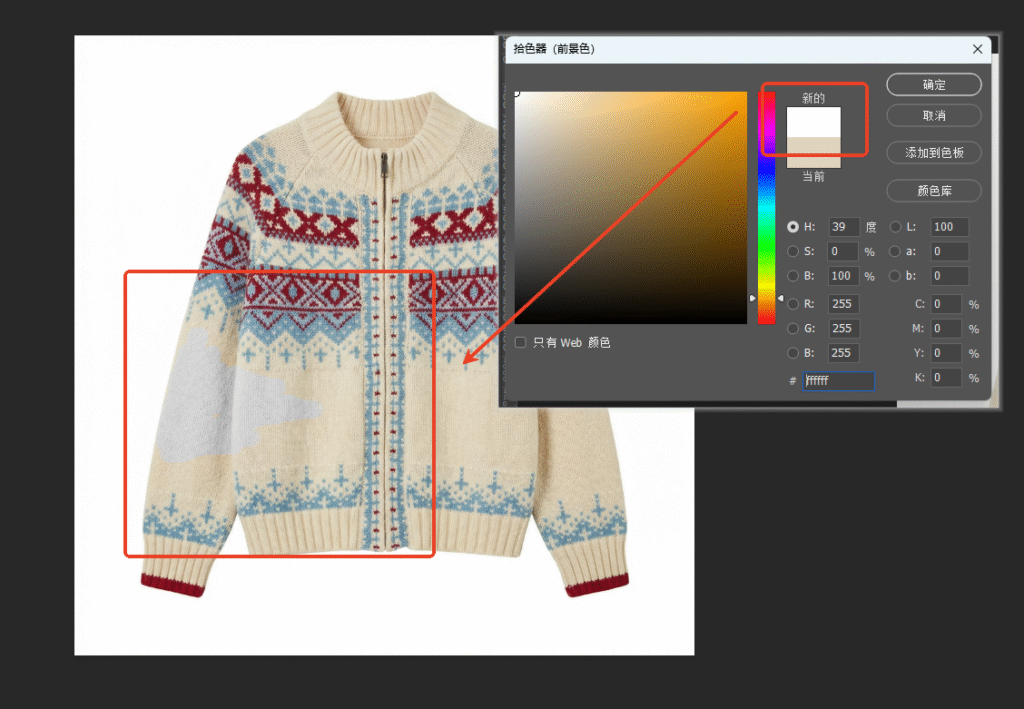
Task: Click the H degree value field
Action: [843, 227]
